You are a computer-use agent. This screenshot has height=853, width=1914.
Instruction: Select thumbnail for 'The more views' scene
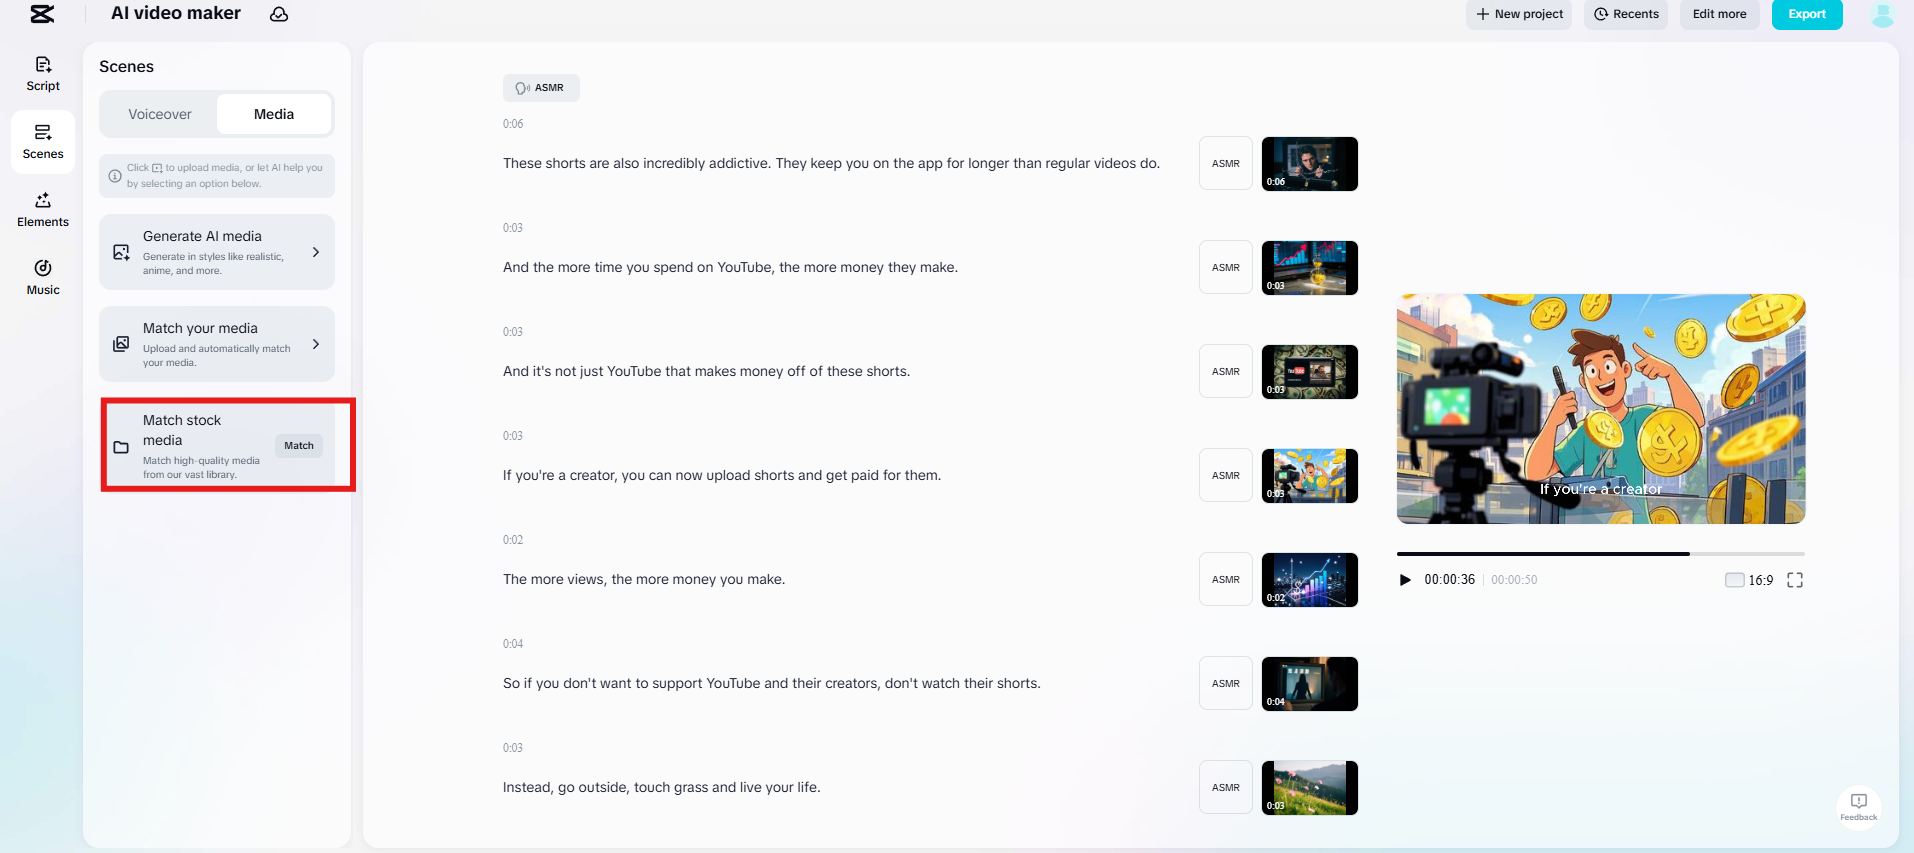tap(1310, 579)
